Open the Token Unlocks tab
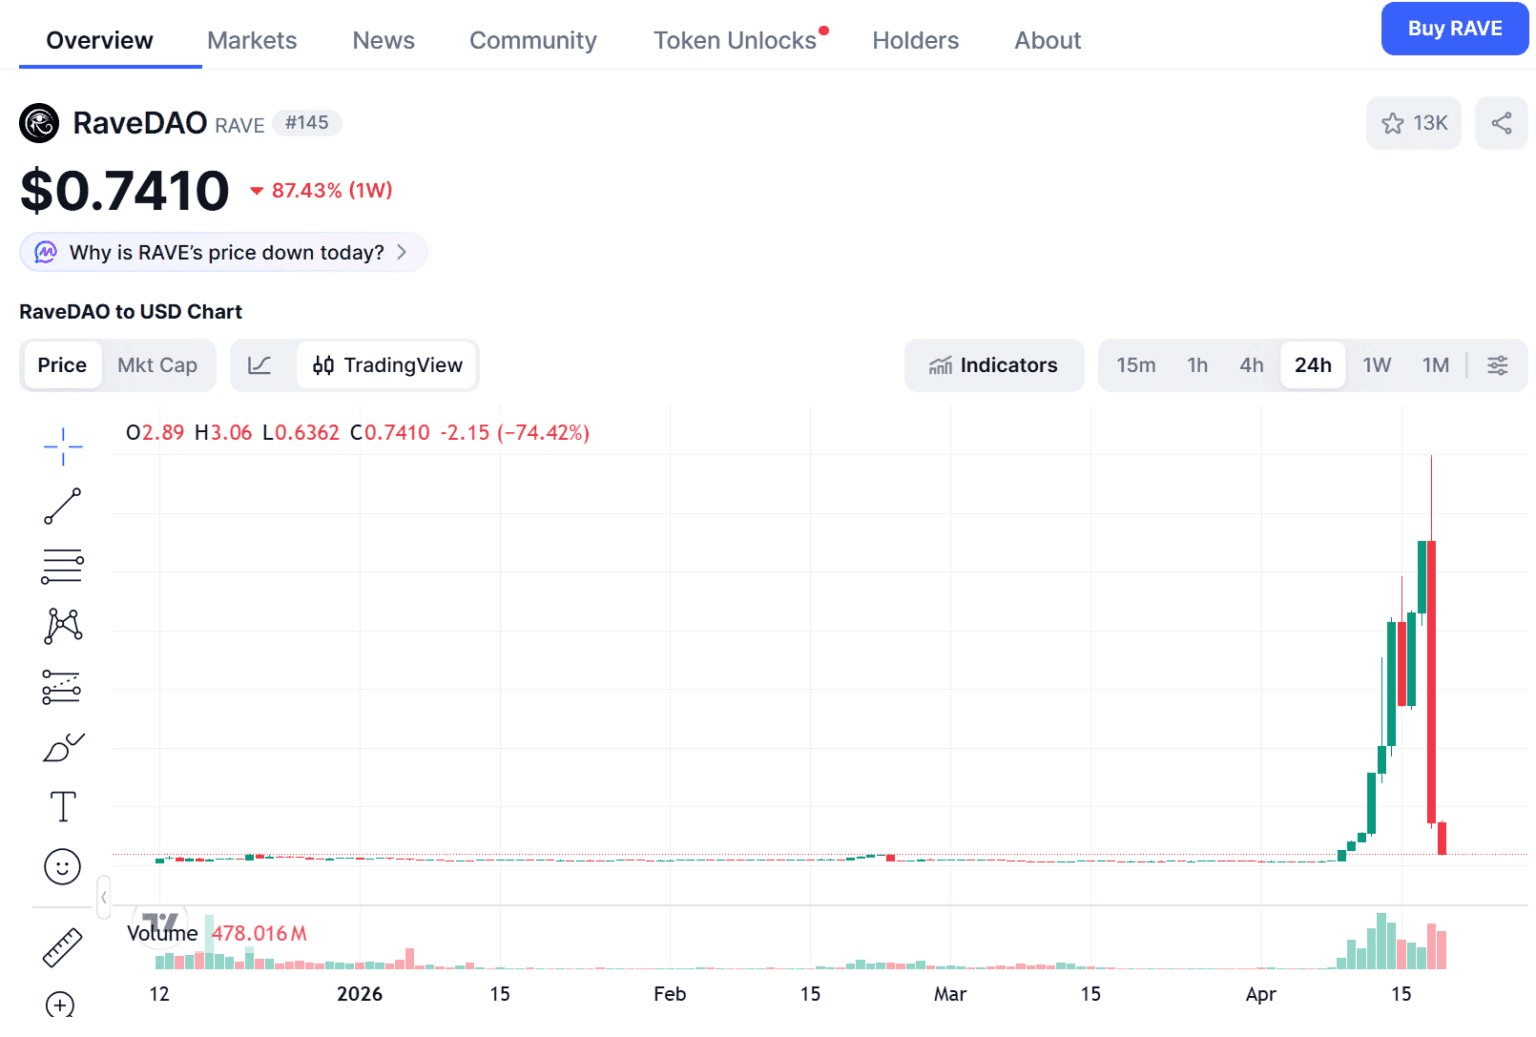The image size is (1536, 1037). click(x=735, y=40)
